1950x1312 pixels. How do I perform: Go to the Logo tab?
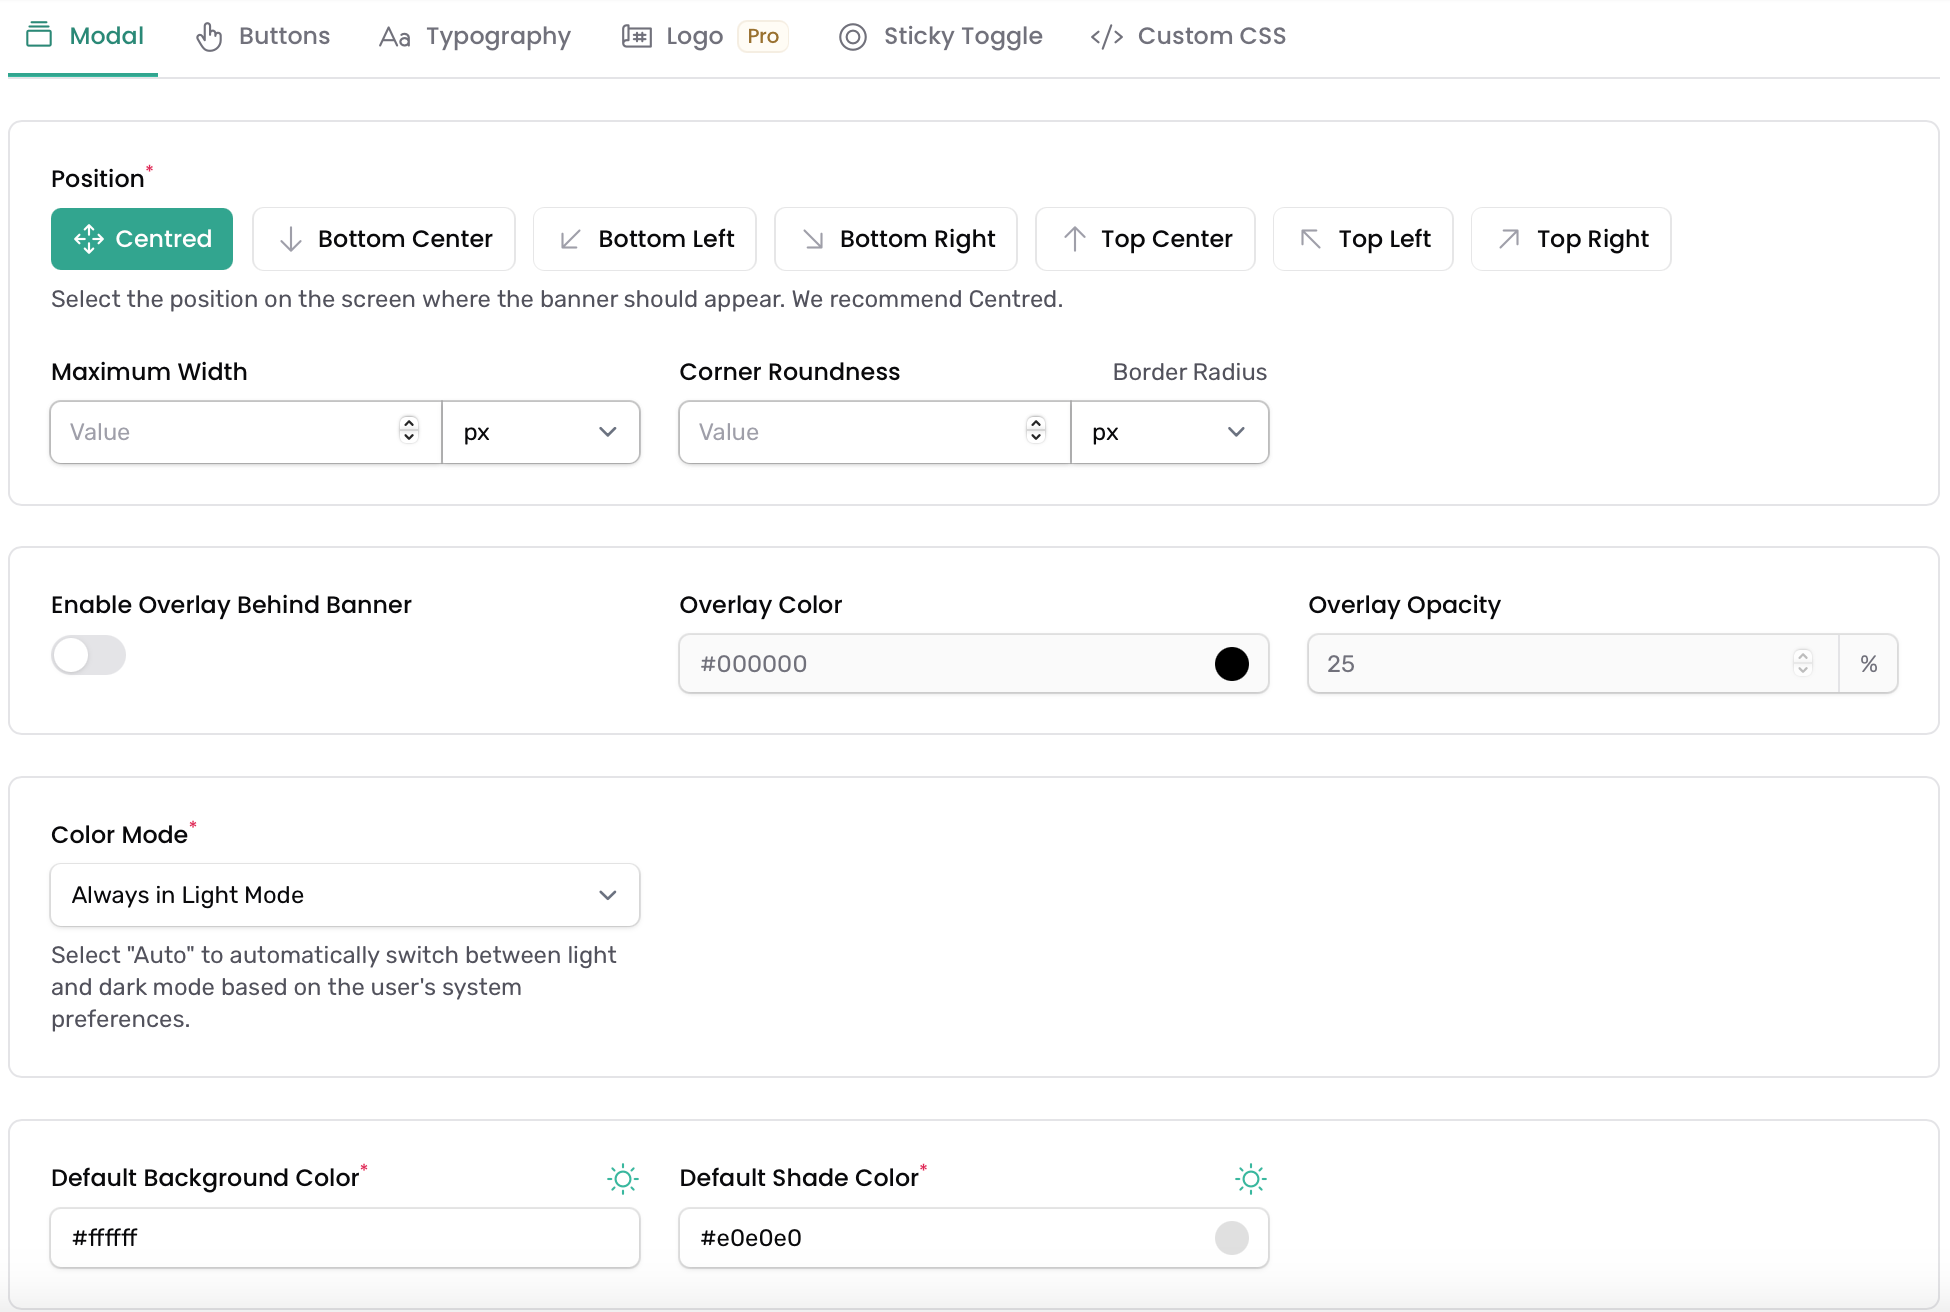(x=705, y=36)
